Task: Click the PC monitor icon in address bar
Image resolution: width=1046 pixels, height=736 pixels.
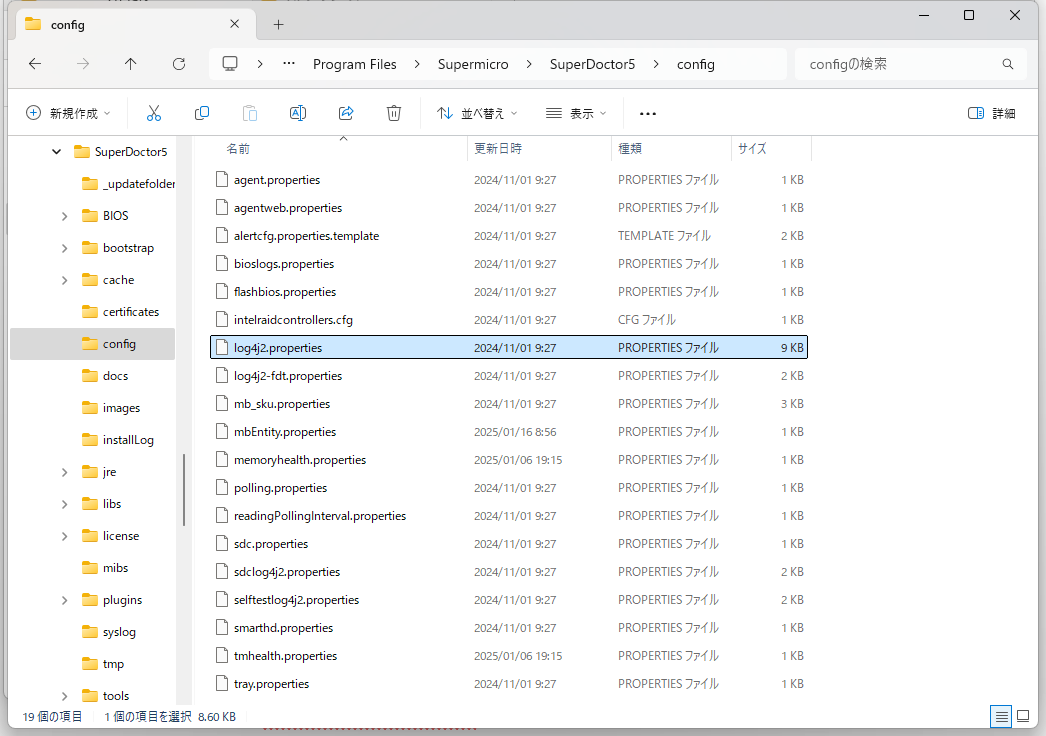Action: (x=230, y=64)
